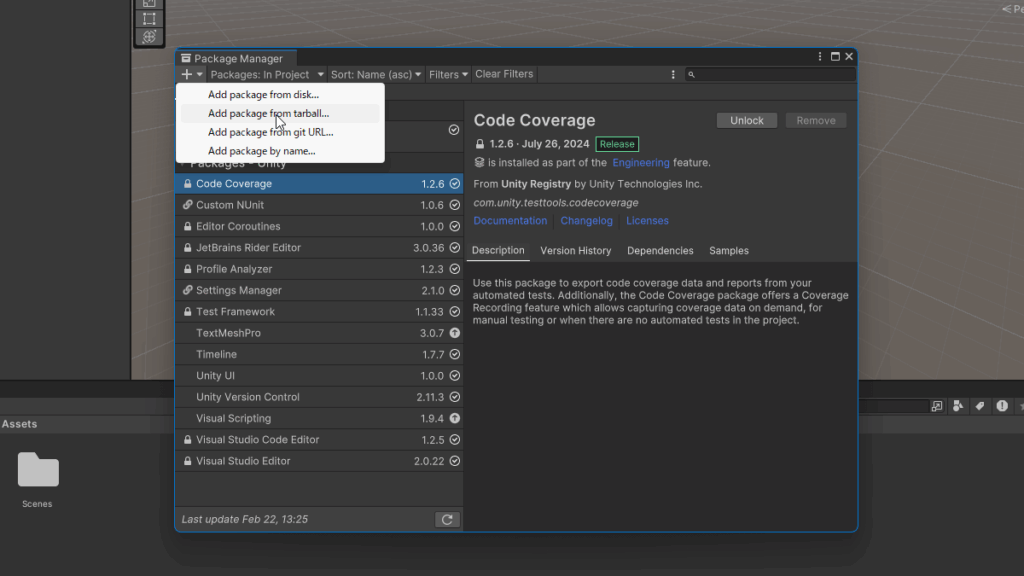Click the search-by-label tag icon
This screenshot has height=576, width=1024.
coord(980,406)
